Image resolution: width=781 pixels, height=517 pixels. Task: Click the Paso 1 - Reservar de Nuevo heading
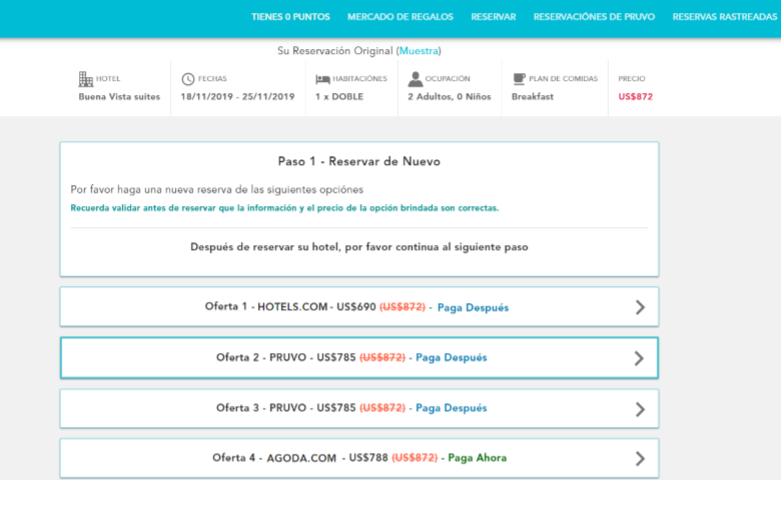coord(359,161)
